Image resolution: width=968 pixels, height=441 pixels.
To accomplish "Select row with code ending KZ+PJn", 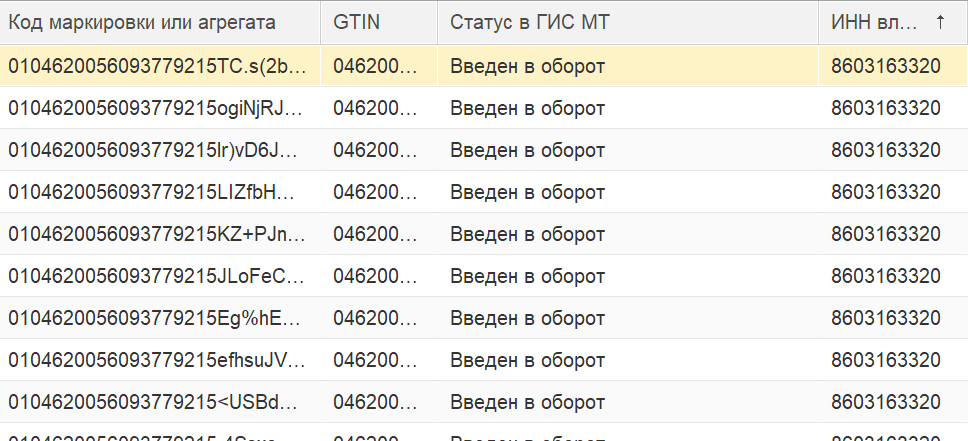I will 484,234.
